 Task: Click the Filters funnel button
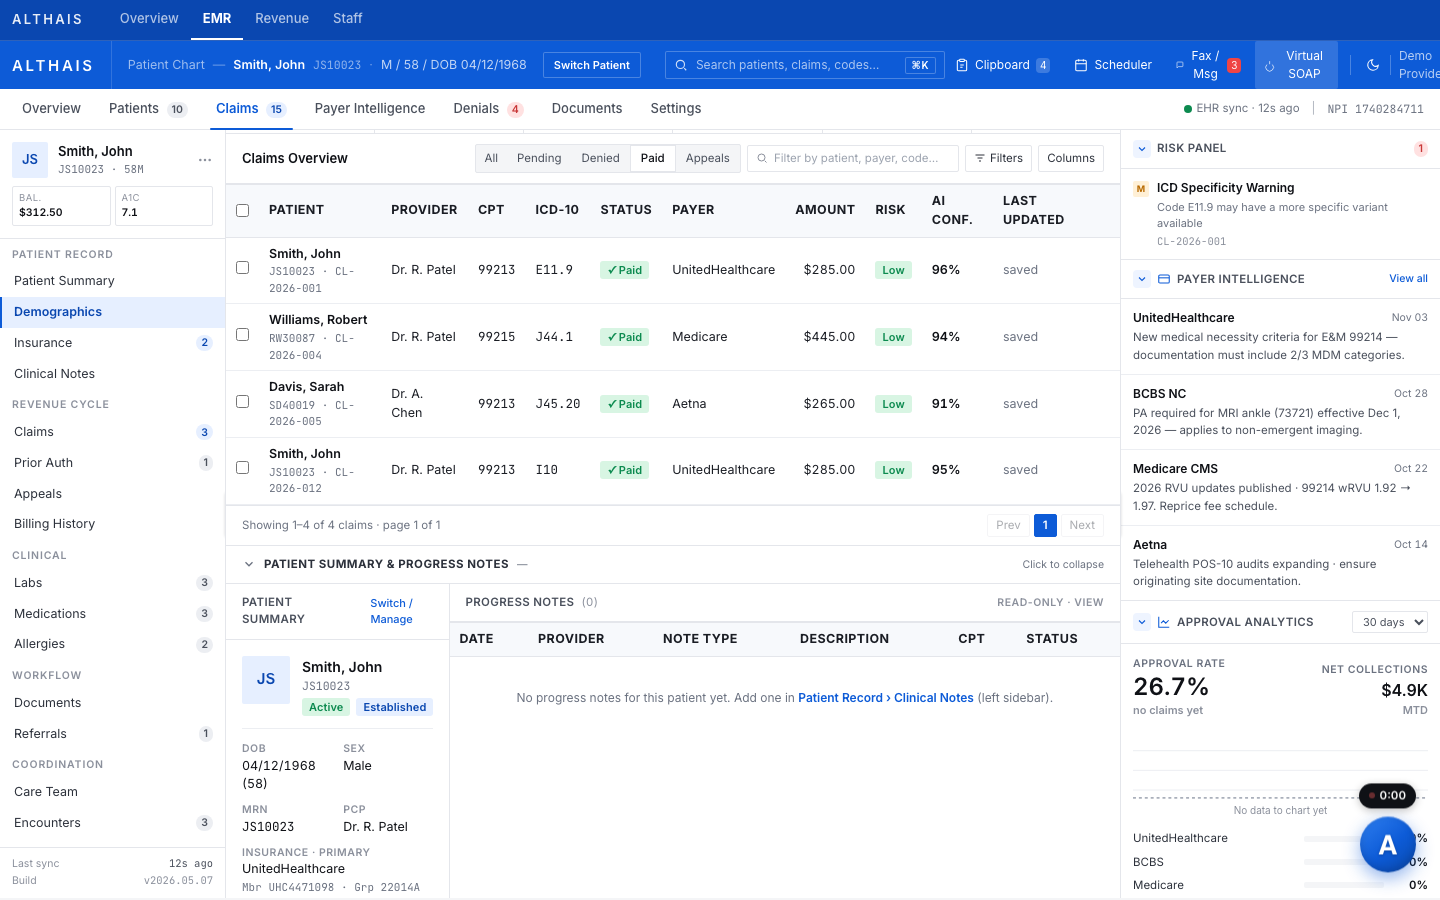click(999, 158)
